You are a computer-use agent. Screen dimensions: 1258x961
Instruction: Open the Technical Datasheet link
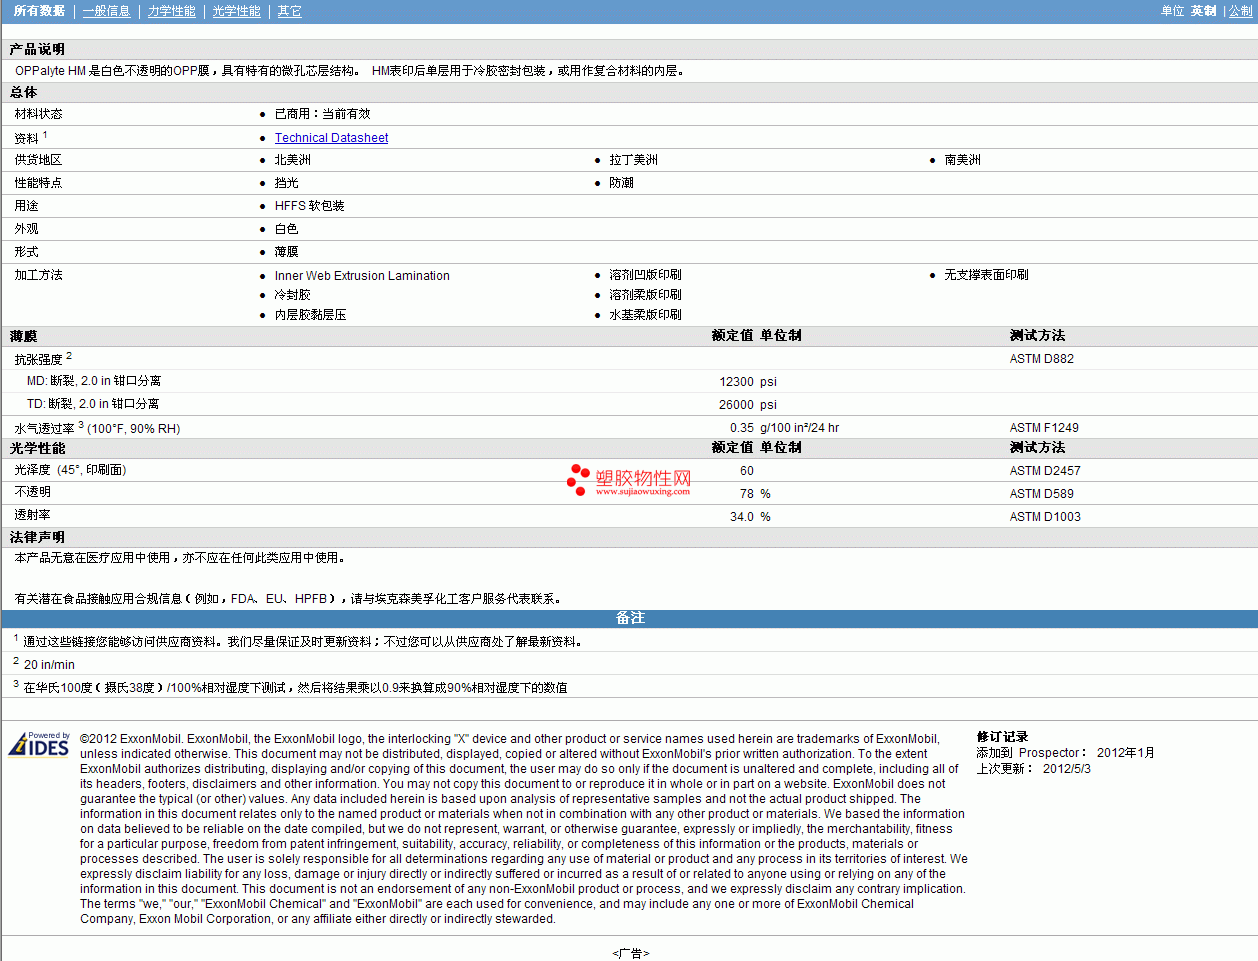pyautogui.click(x=331, y=138)
